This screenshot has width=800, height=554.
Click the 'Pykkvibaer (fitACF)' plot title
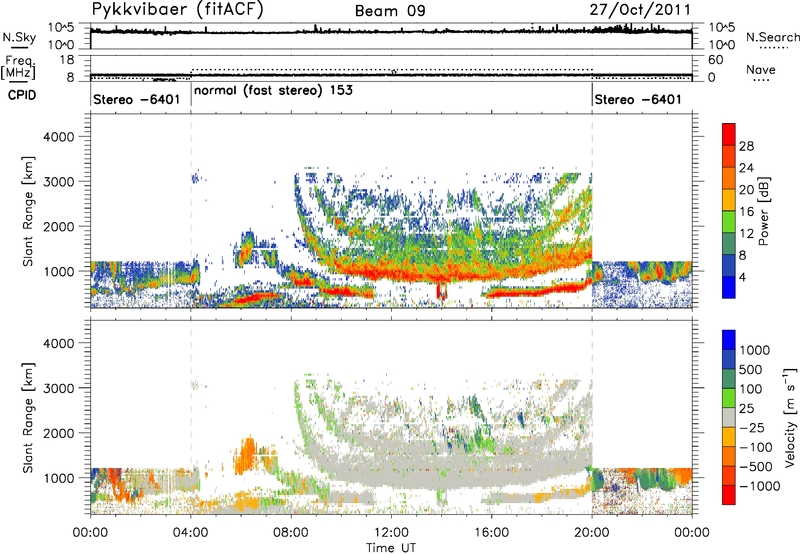point(178,10)
